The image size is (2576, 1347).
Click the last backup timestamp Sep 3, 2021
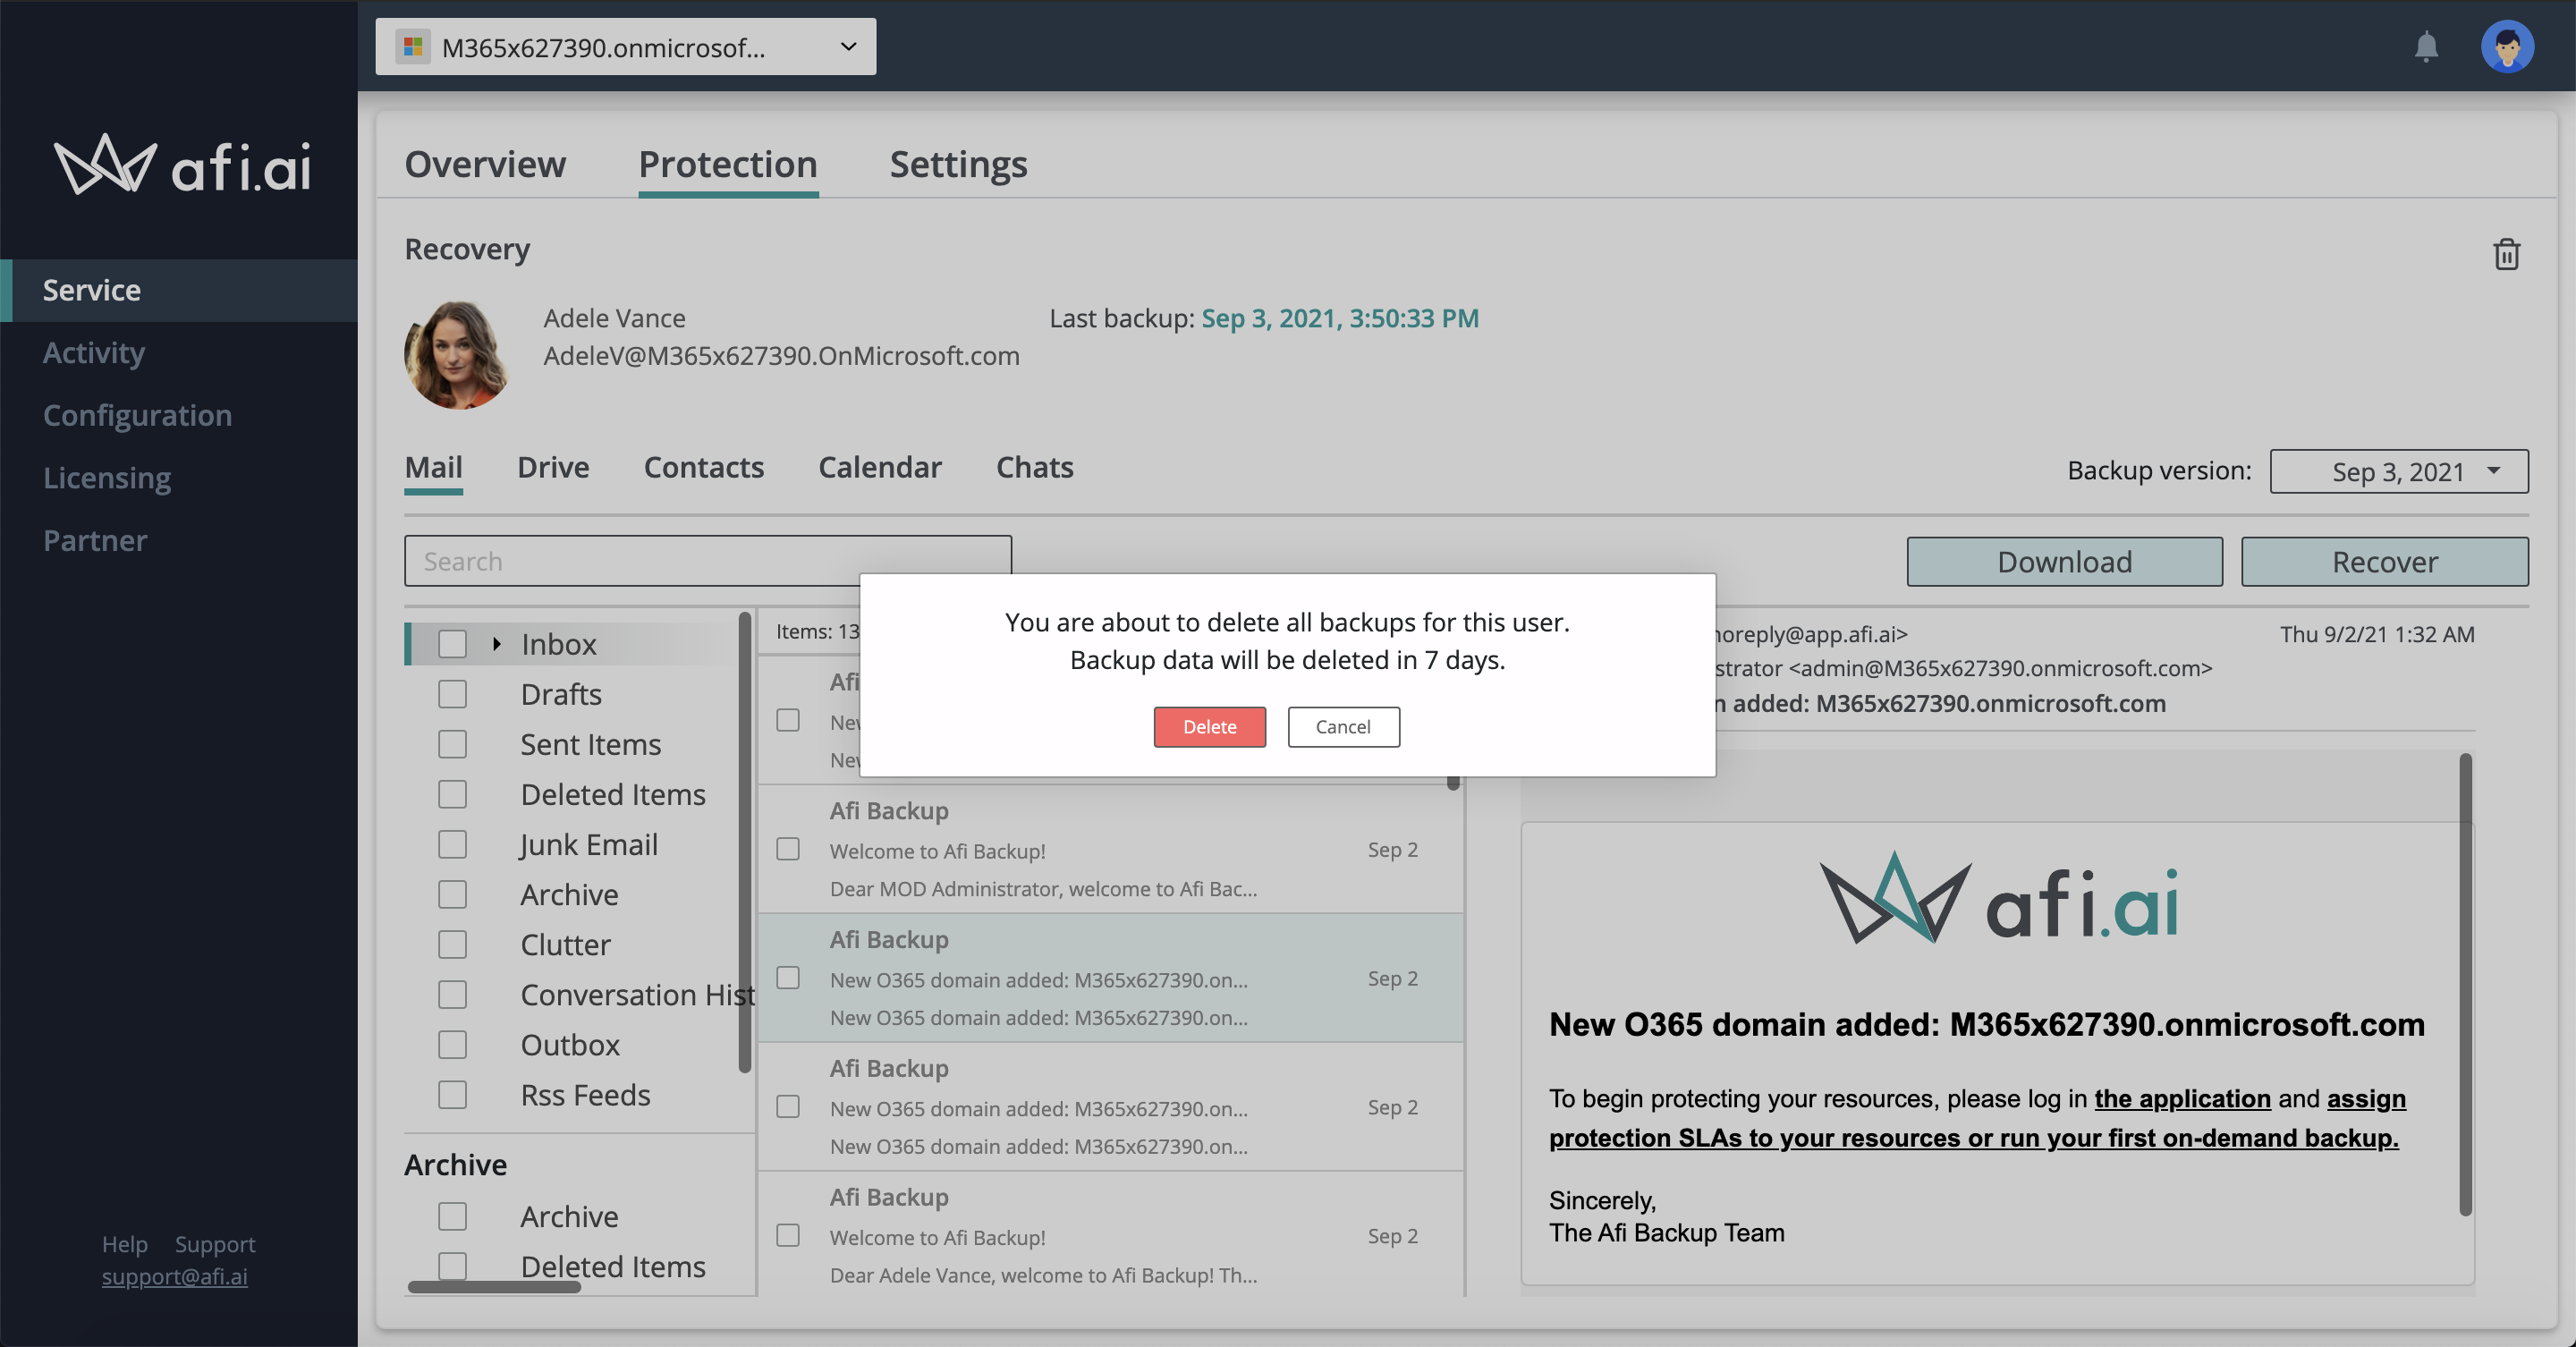1339,318
